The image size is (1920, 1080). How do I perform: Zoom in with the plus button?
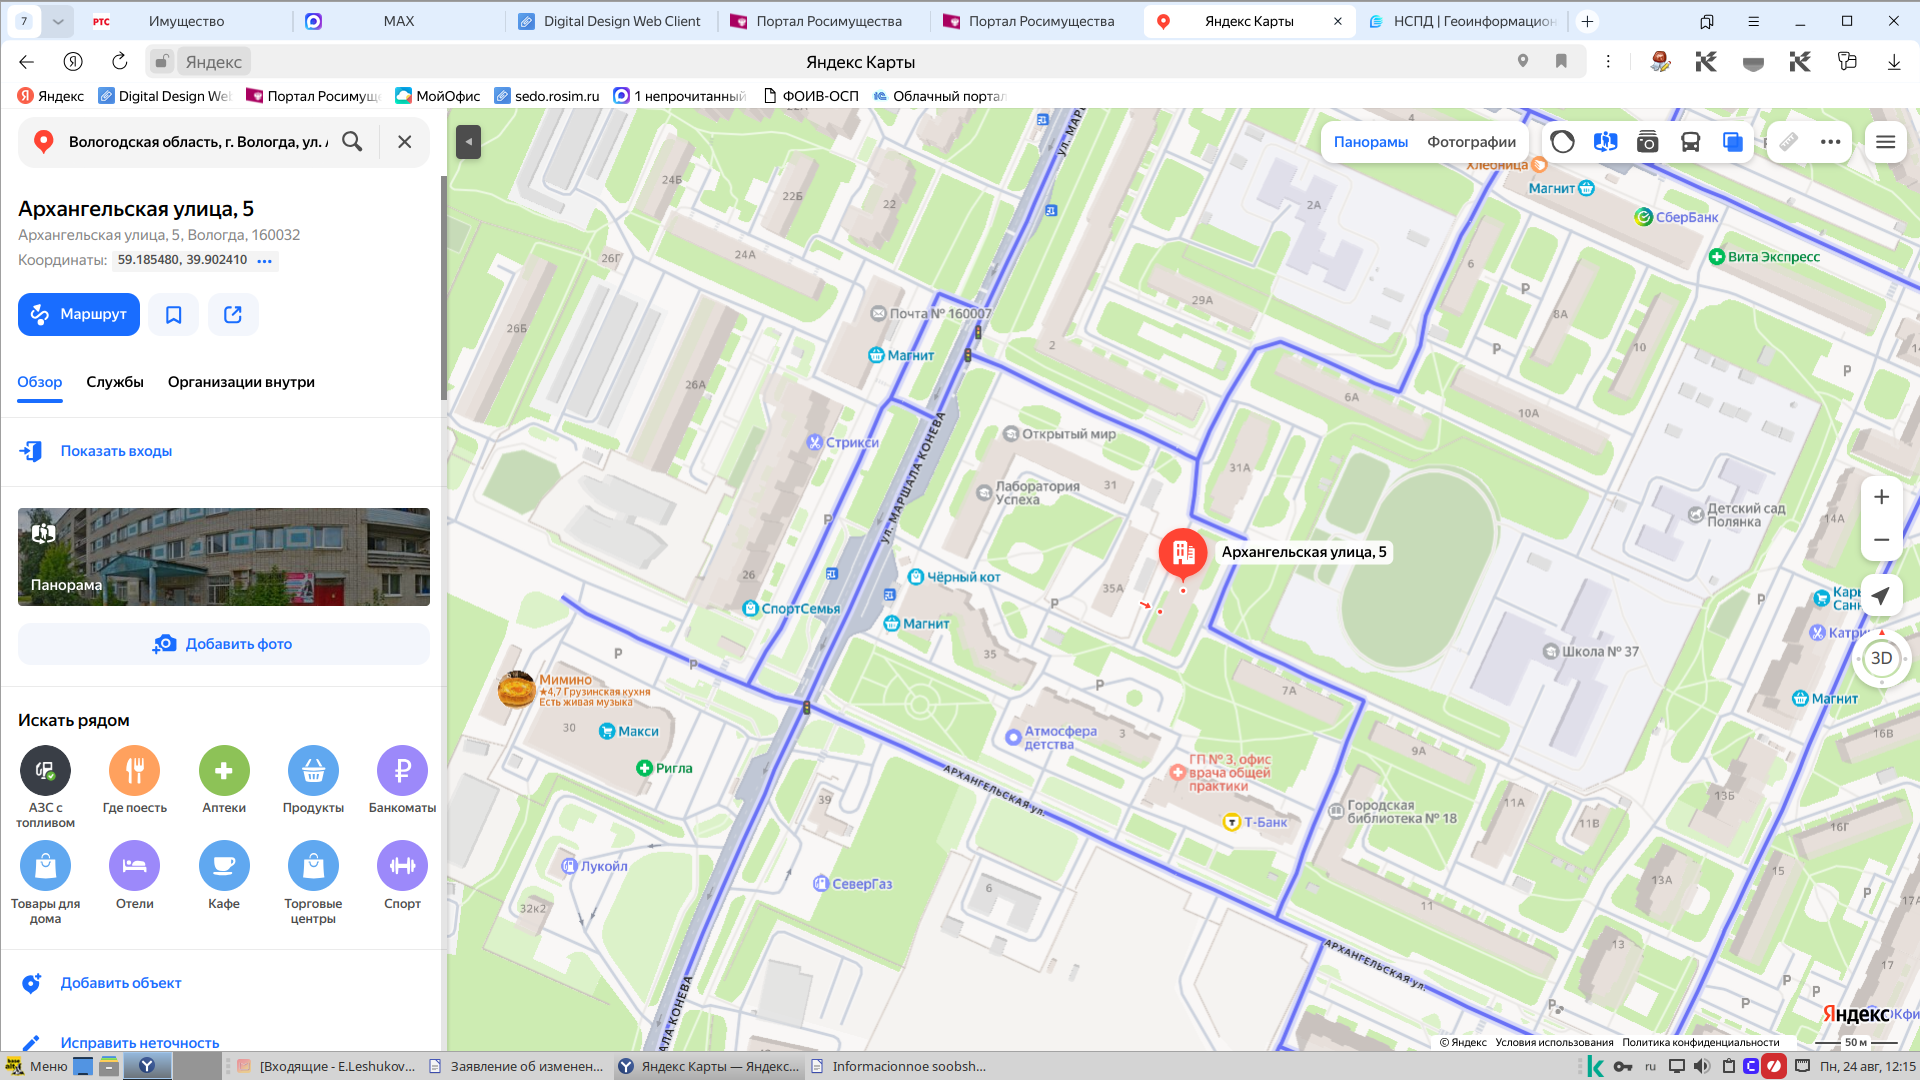(x=1881, y=497)
